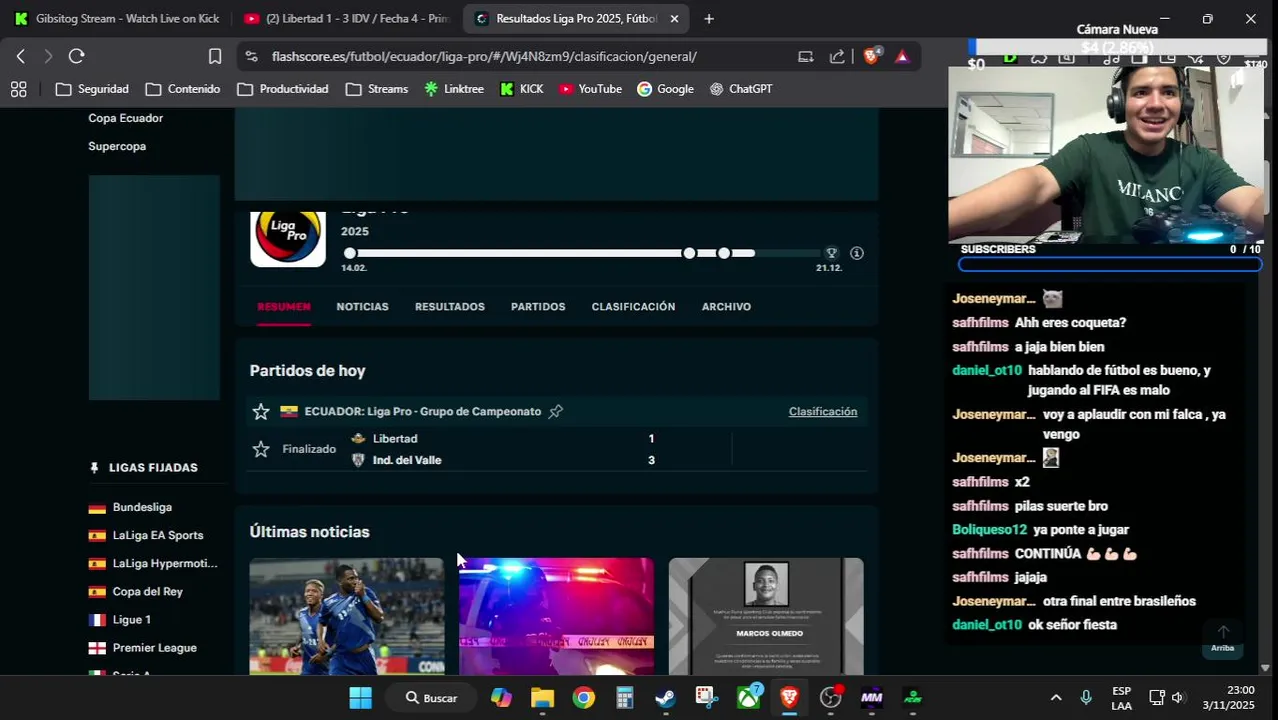Open the police lights news thumbnail

point(556,616)
